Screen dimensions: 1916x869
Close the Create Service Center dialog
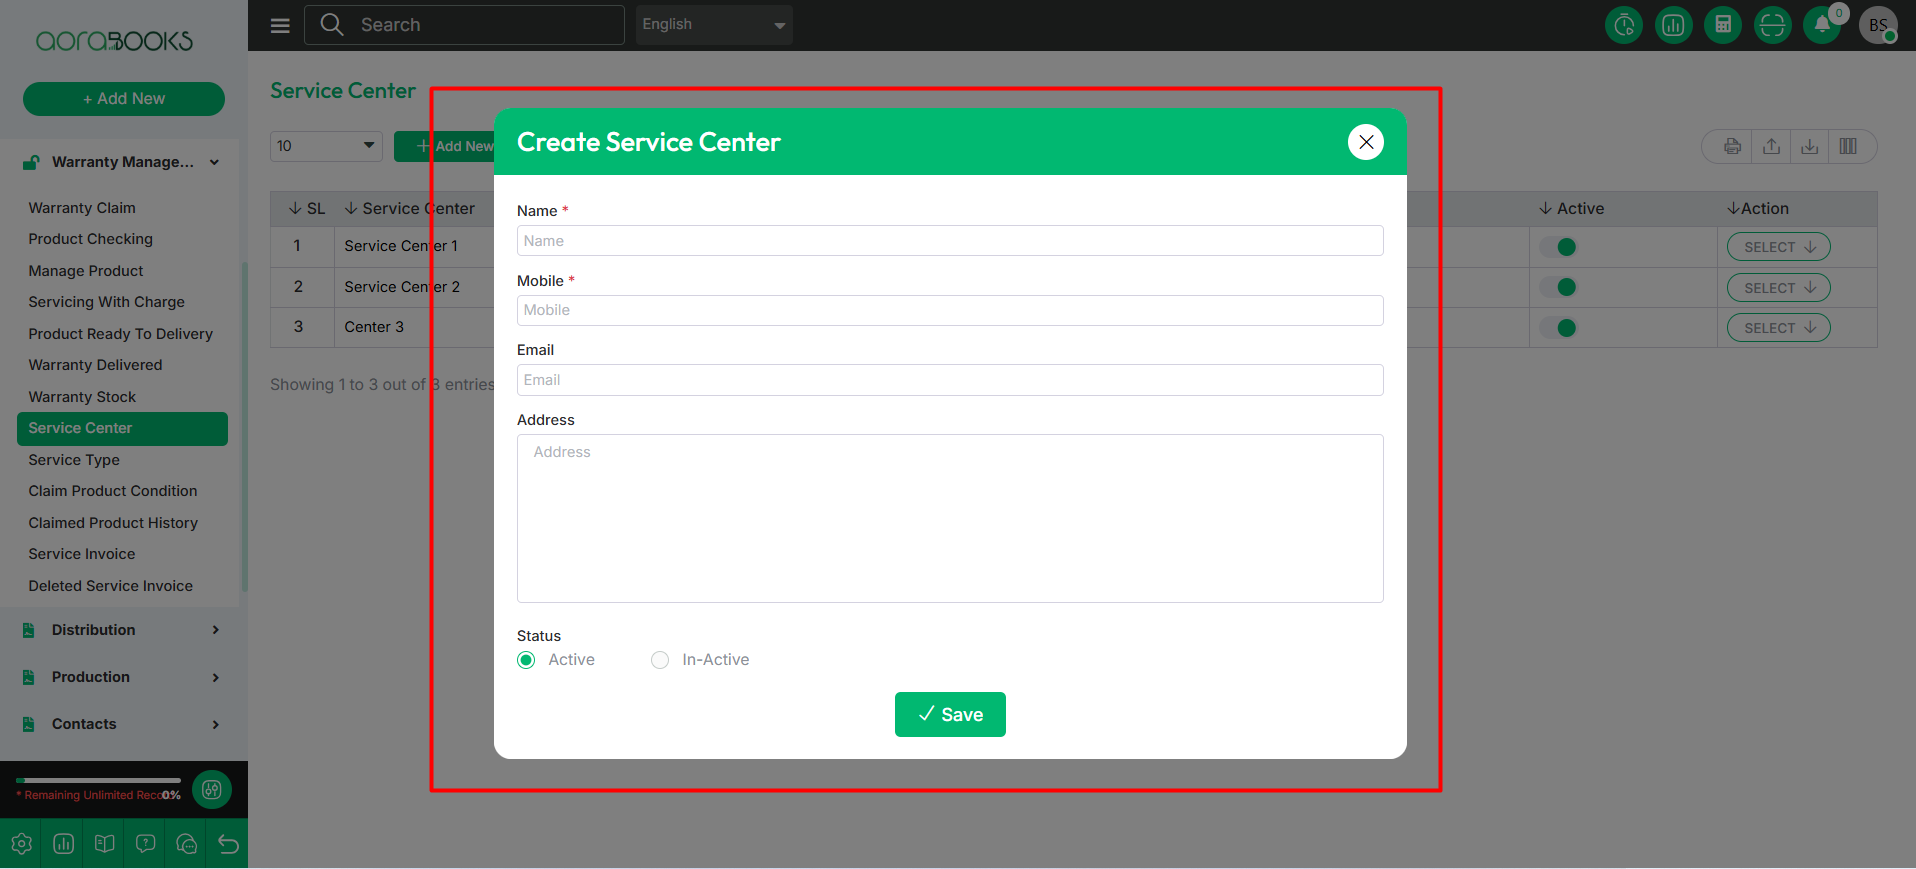1365,142
